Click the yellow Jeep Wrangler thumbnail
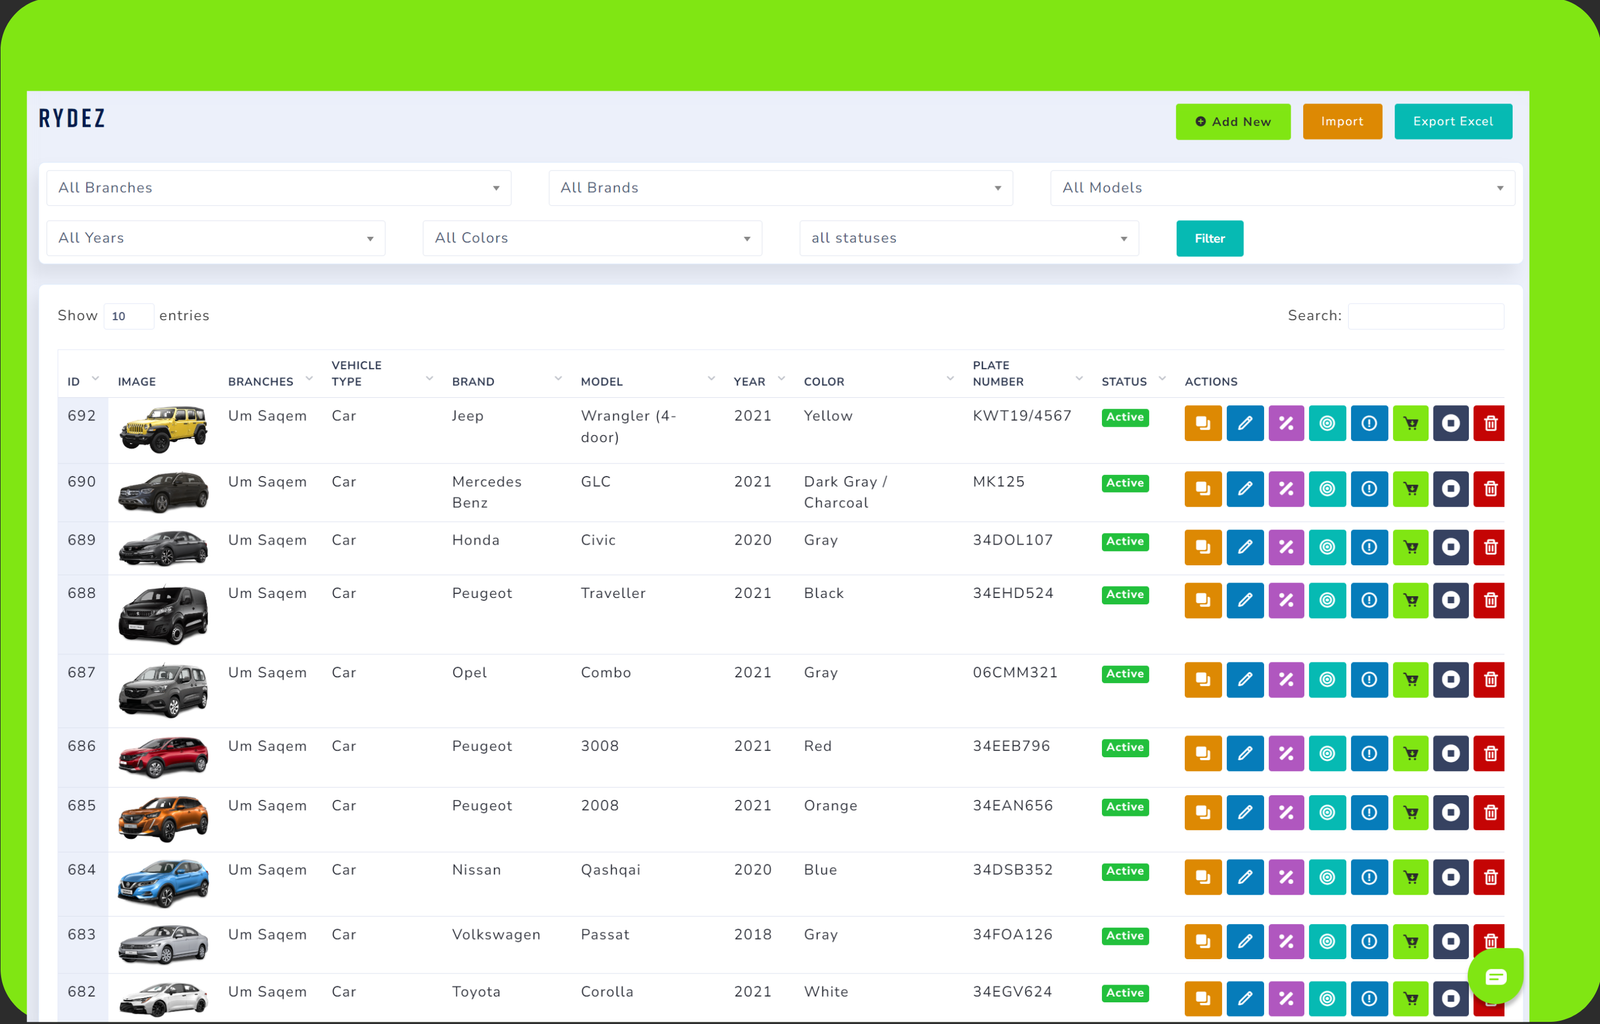The image size is (1600, 1024). point(163,429)
